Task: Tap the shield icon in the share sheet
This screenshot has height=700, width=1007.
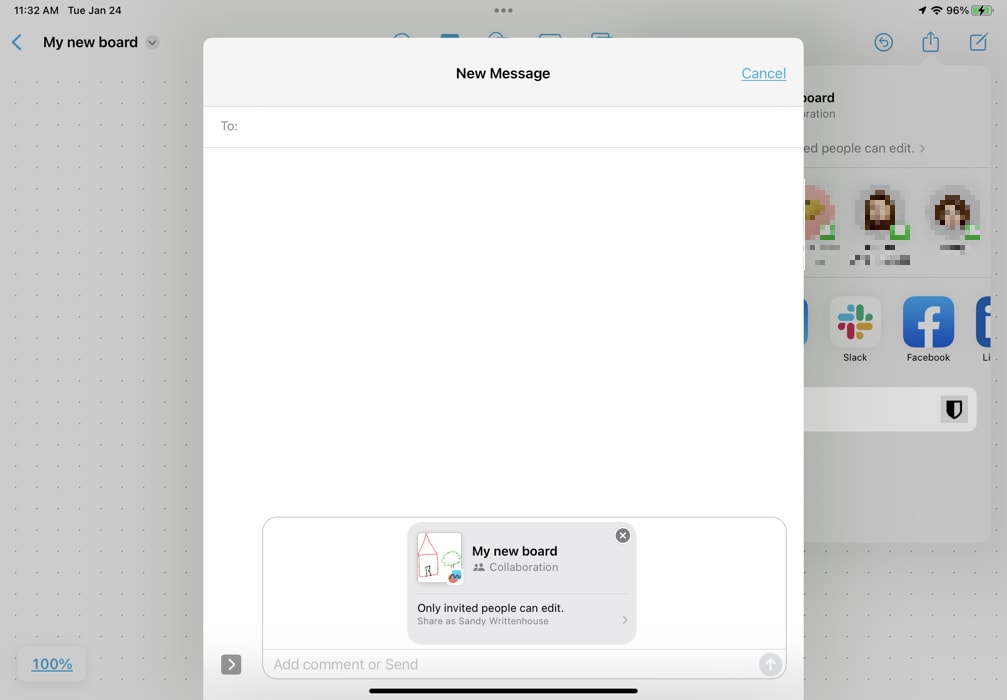Action: point(953,409)
